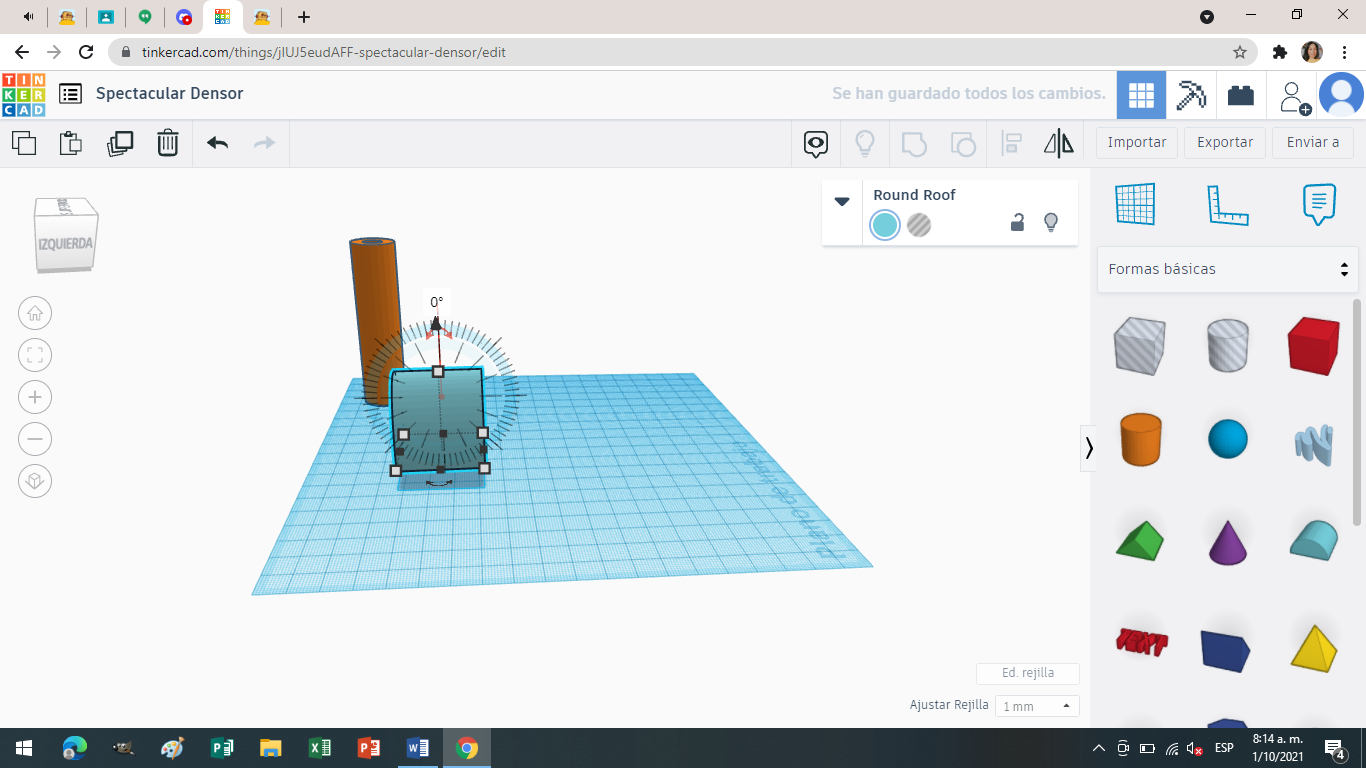Click the Copy tool icon
Viewport: 1366px width, 768px height.
pos(24,143)
